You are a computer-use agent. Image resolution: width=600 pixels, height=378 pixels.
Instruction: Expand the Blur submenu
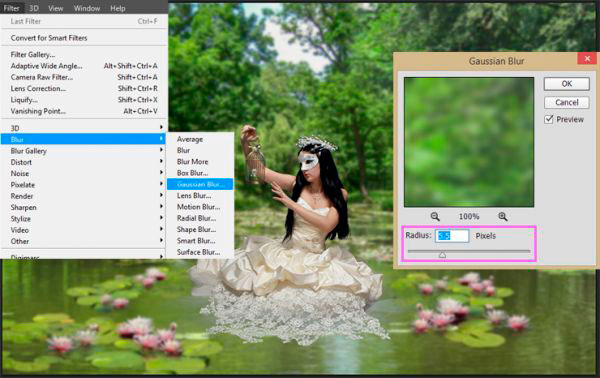[x=84, y=139]
